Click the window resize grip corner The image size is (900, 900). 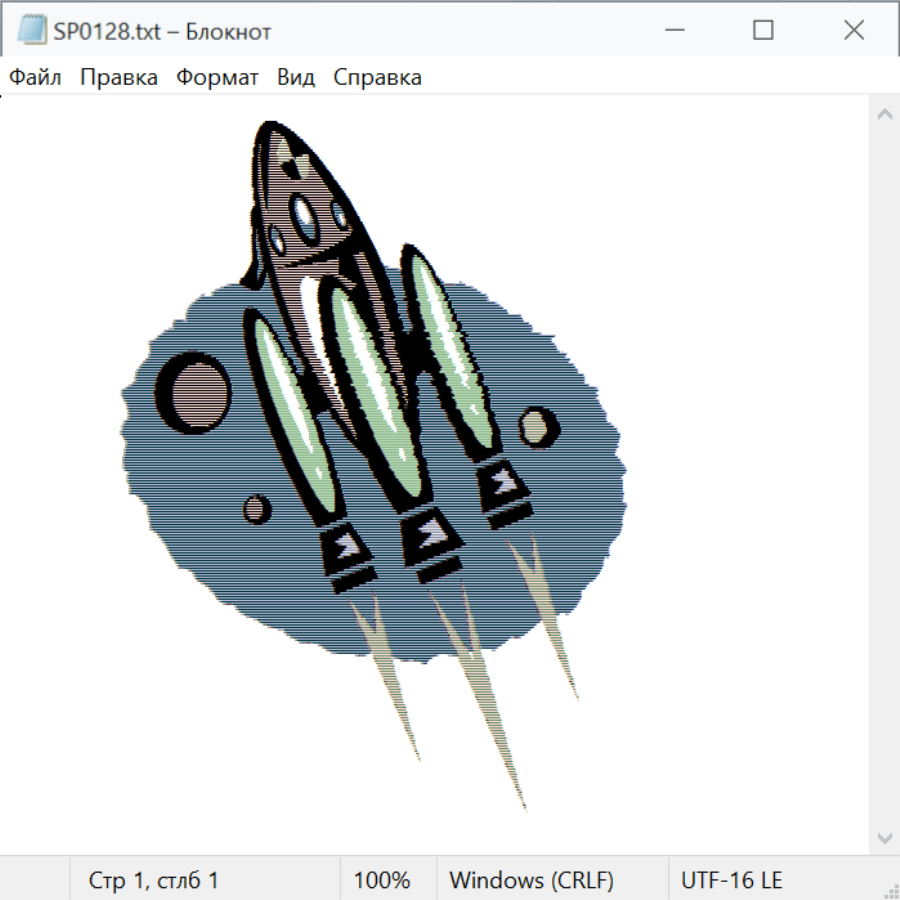click(891, 891)
